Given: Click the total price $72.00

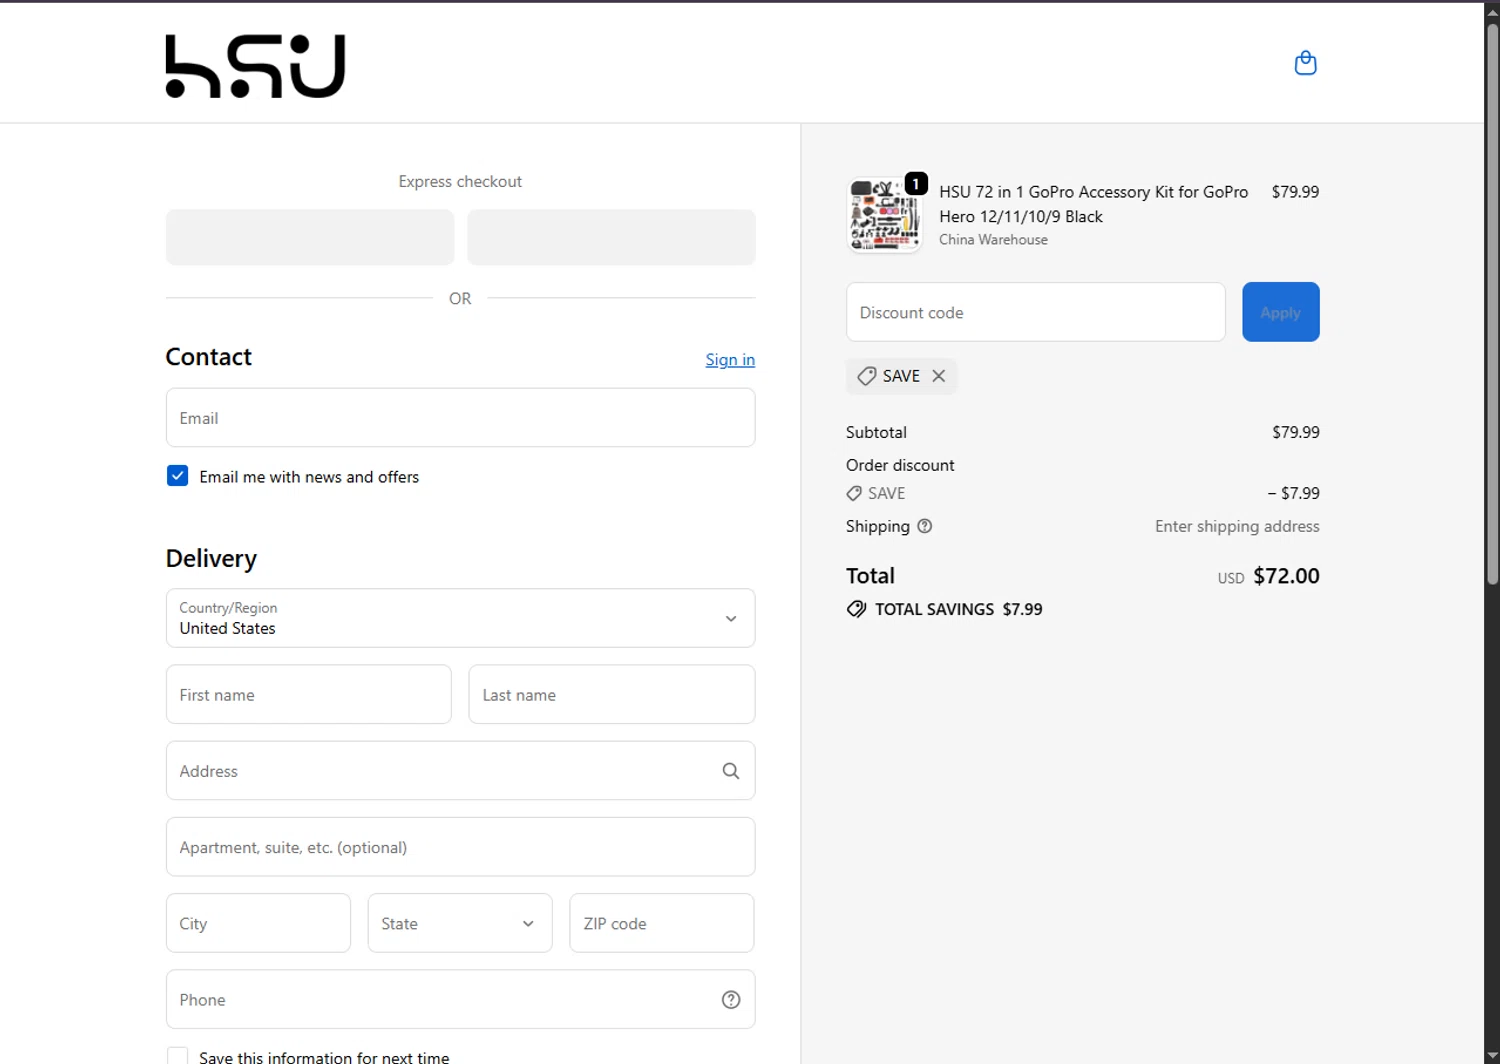Looking at the screenshot, I should (1286, 576).
